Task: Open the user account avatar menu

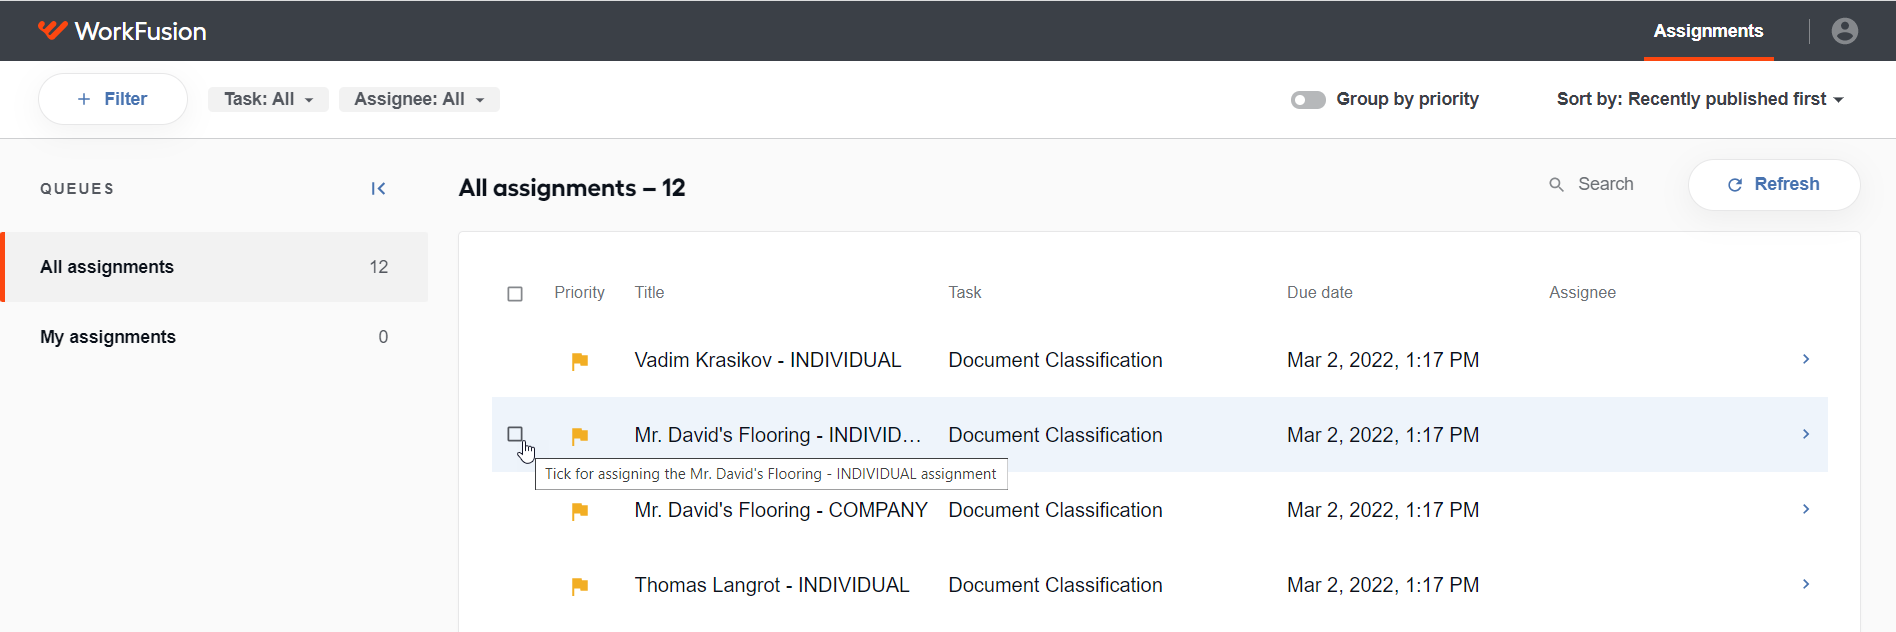Action: click(x=1845, y=31)
